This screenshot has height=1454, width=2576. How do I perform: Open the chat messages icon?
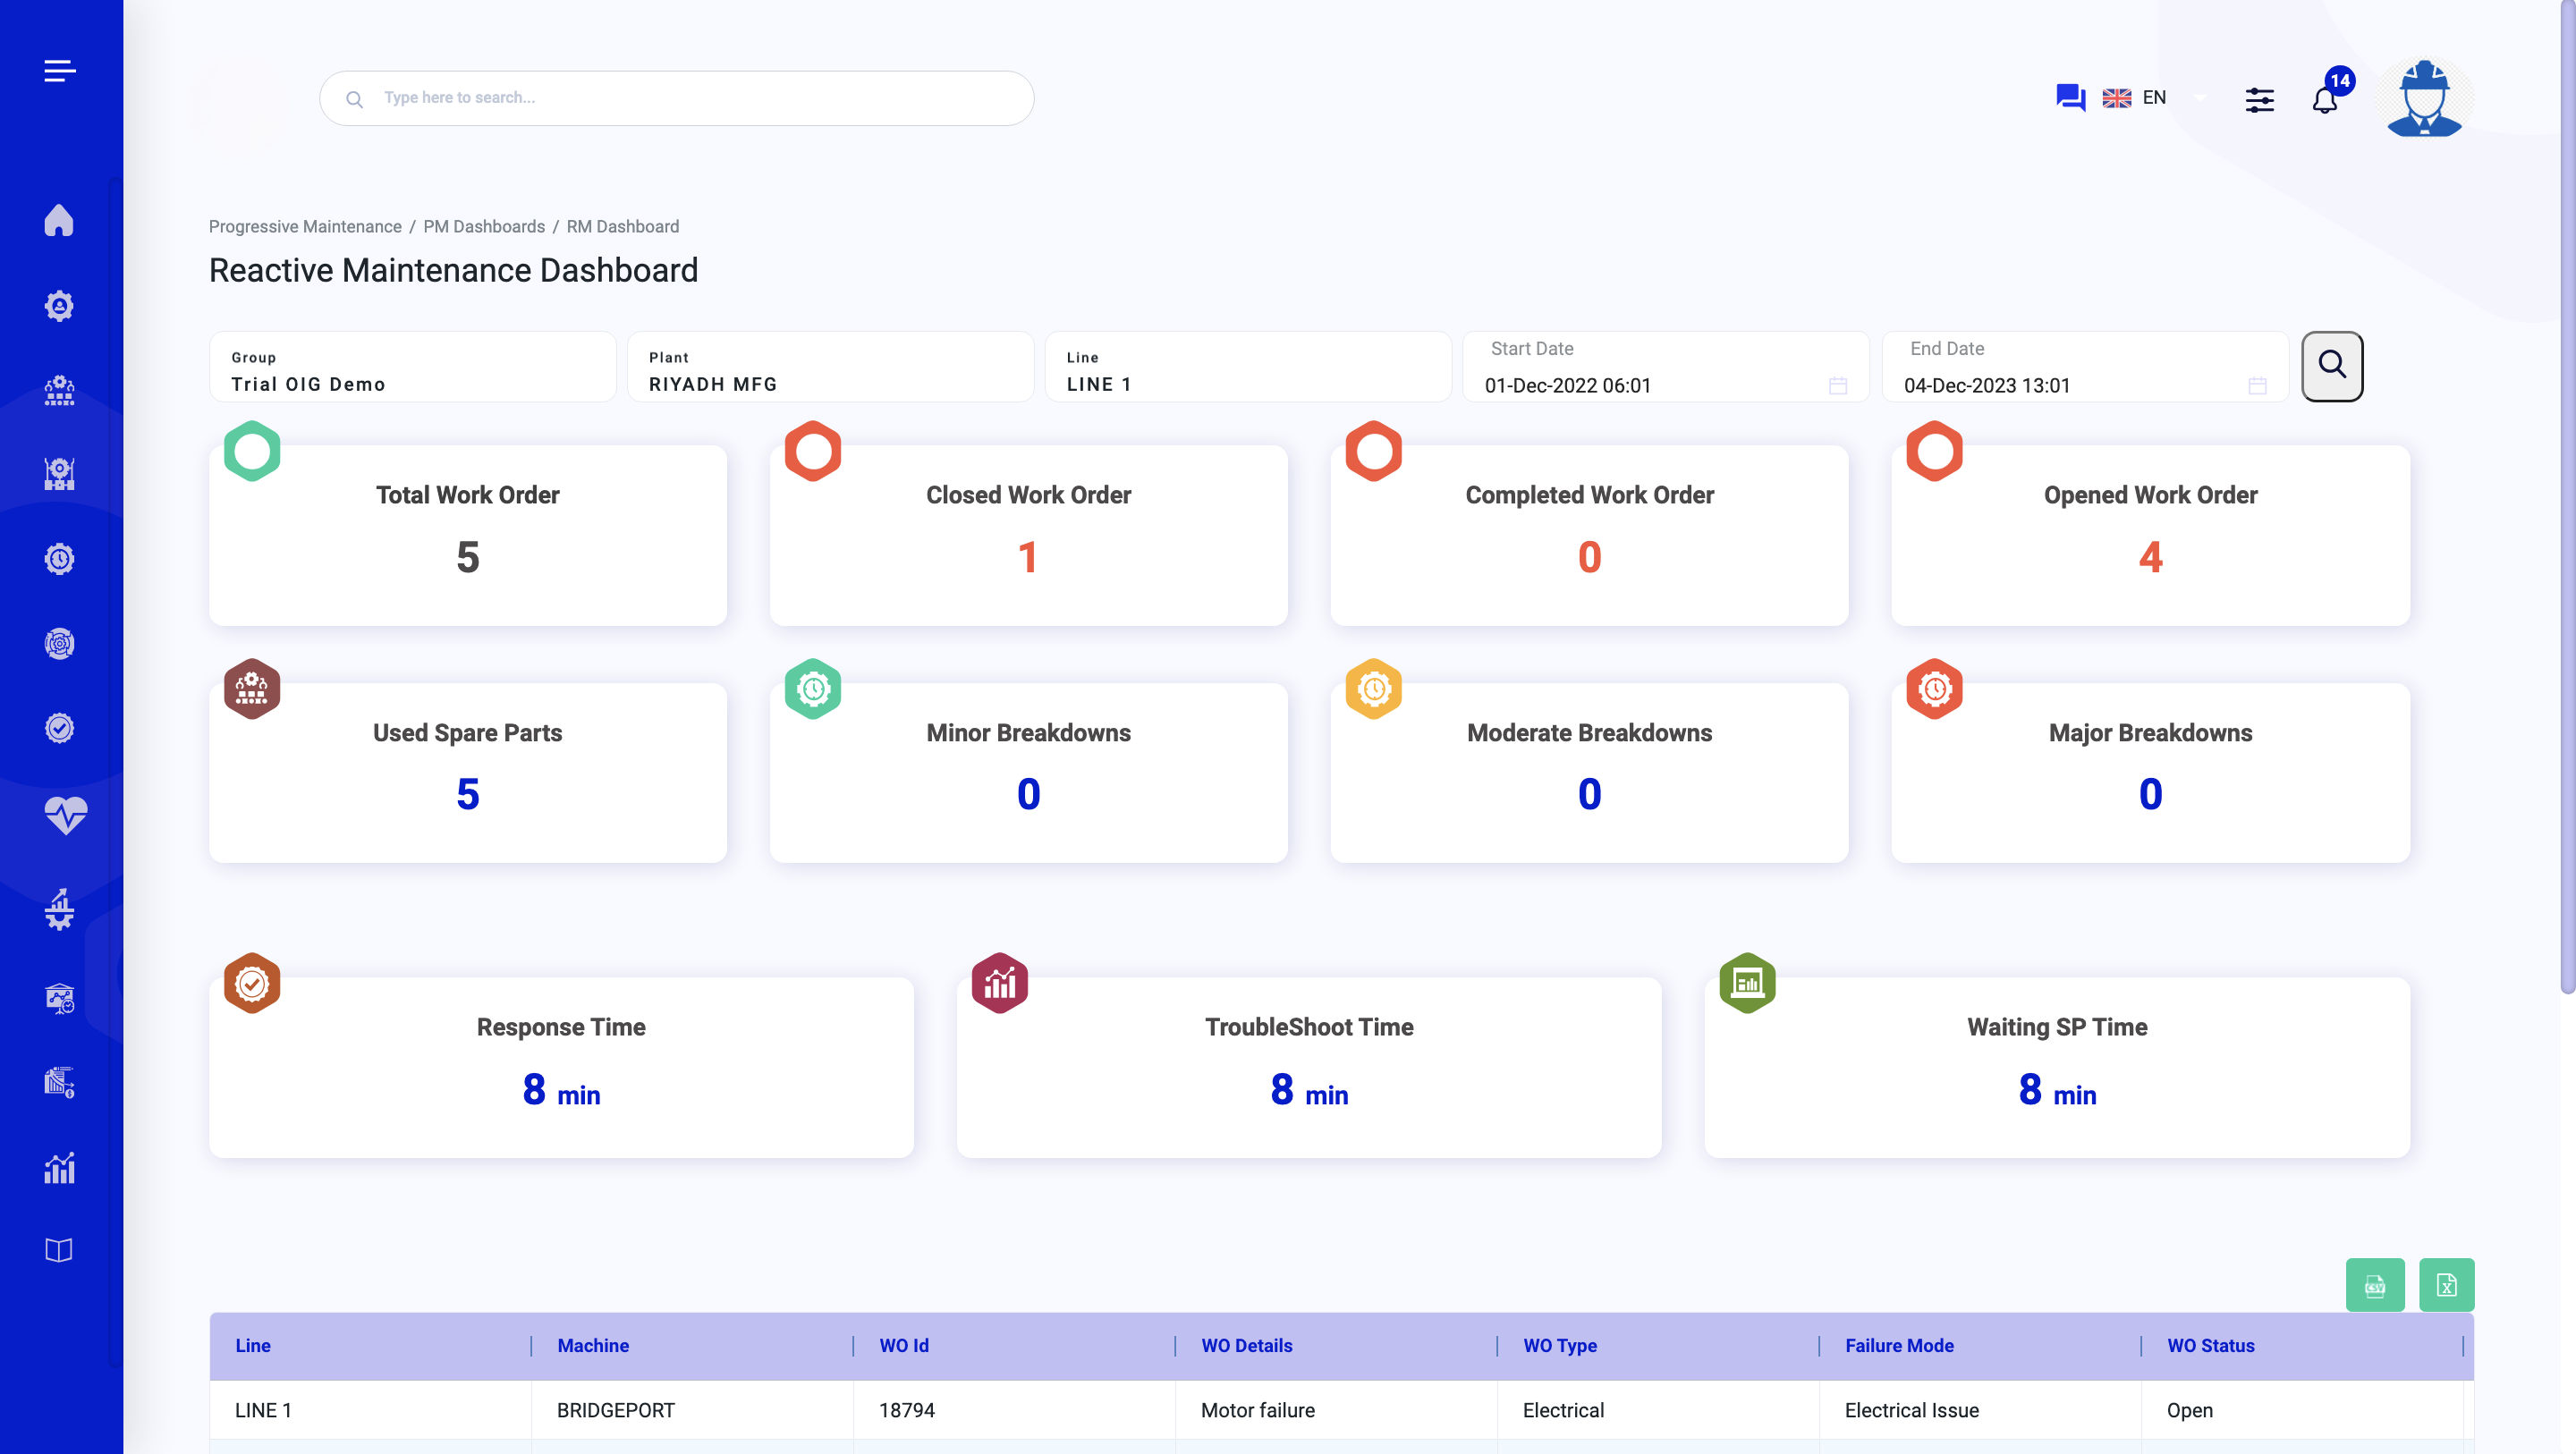(2070, 97)
